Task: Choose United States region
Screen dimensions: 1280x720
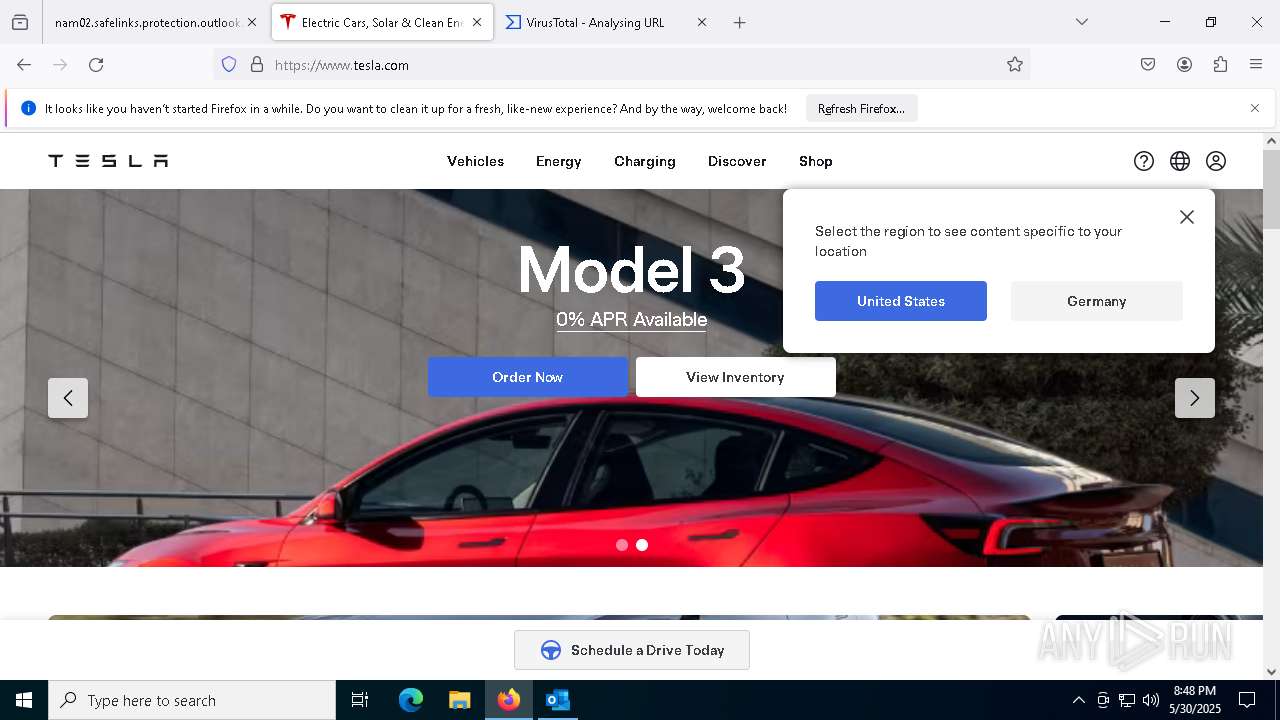Action: 901,301
